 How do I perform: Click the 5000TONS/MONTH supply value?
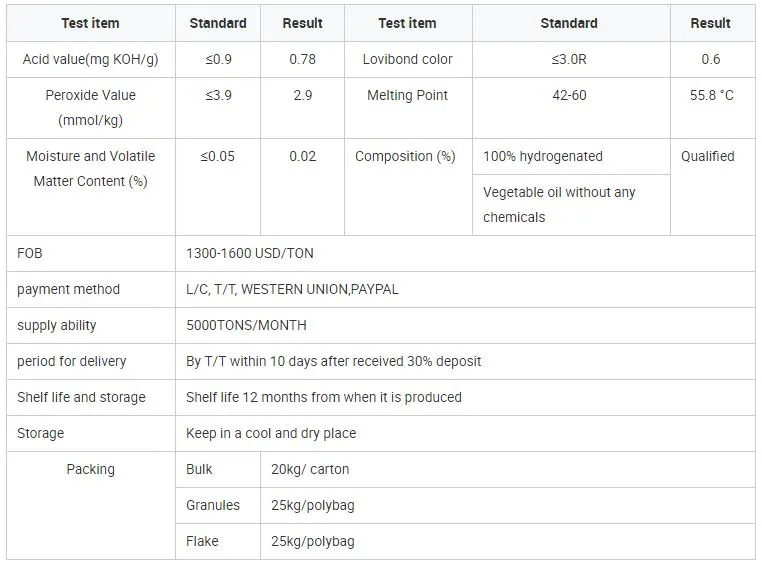pyautogui.click(x=246, y=325)
